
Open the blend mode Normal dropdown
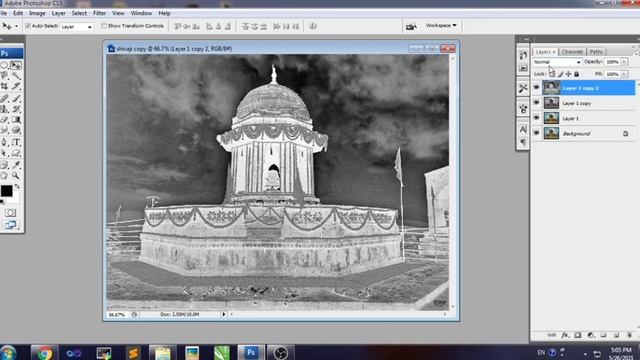[x=557, y=62]
